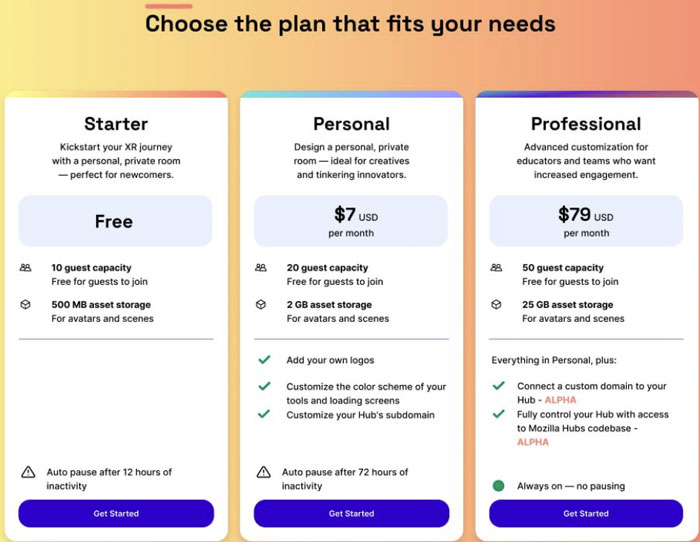
Task: Click the Starter plan guest capacity people icon
Action: coord(25,268)
